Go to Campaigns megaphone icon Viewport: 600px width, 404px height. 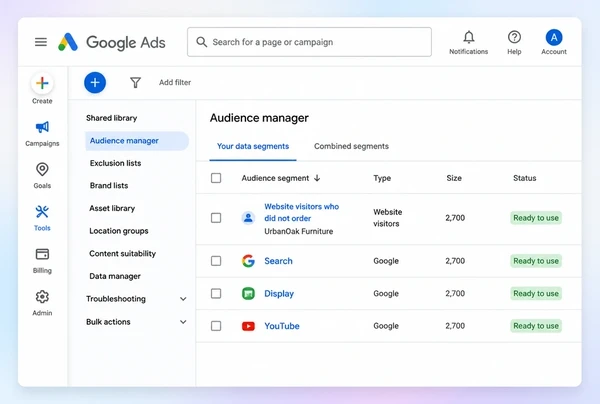[x=42, y=127]
